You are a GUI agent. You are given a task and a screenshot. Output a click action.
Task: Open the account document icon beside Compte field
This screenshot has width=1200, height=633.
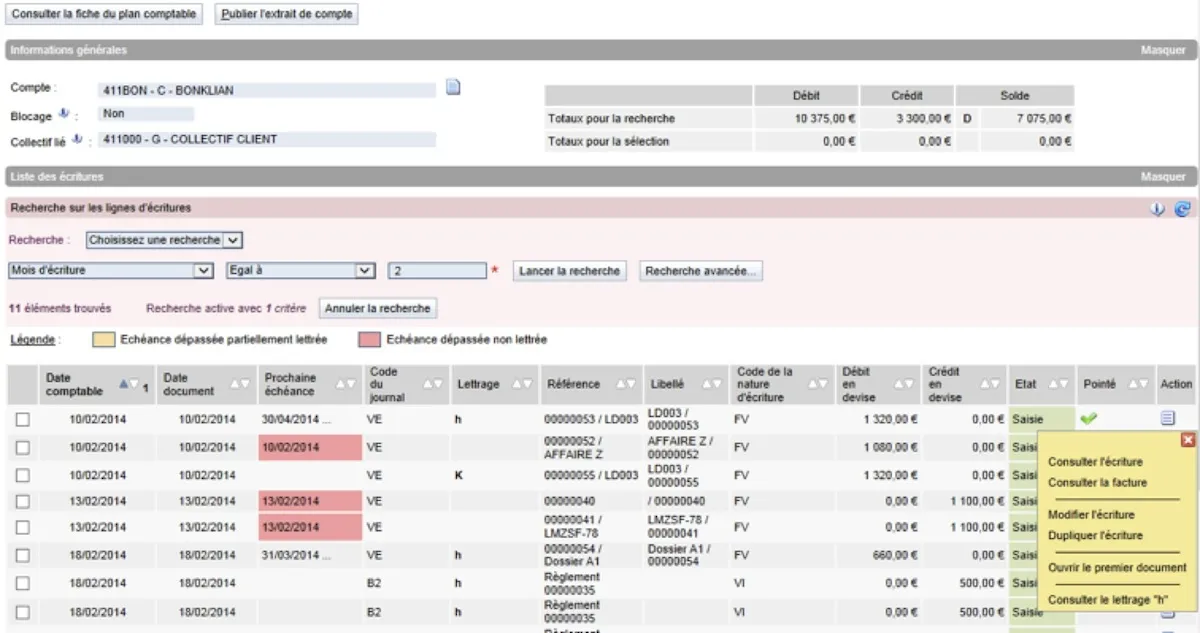pyautogui.click(x=453, y=88)
